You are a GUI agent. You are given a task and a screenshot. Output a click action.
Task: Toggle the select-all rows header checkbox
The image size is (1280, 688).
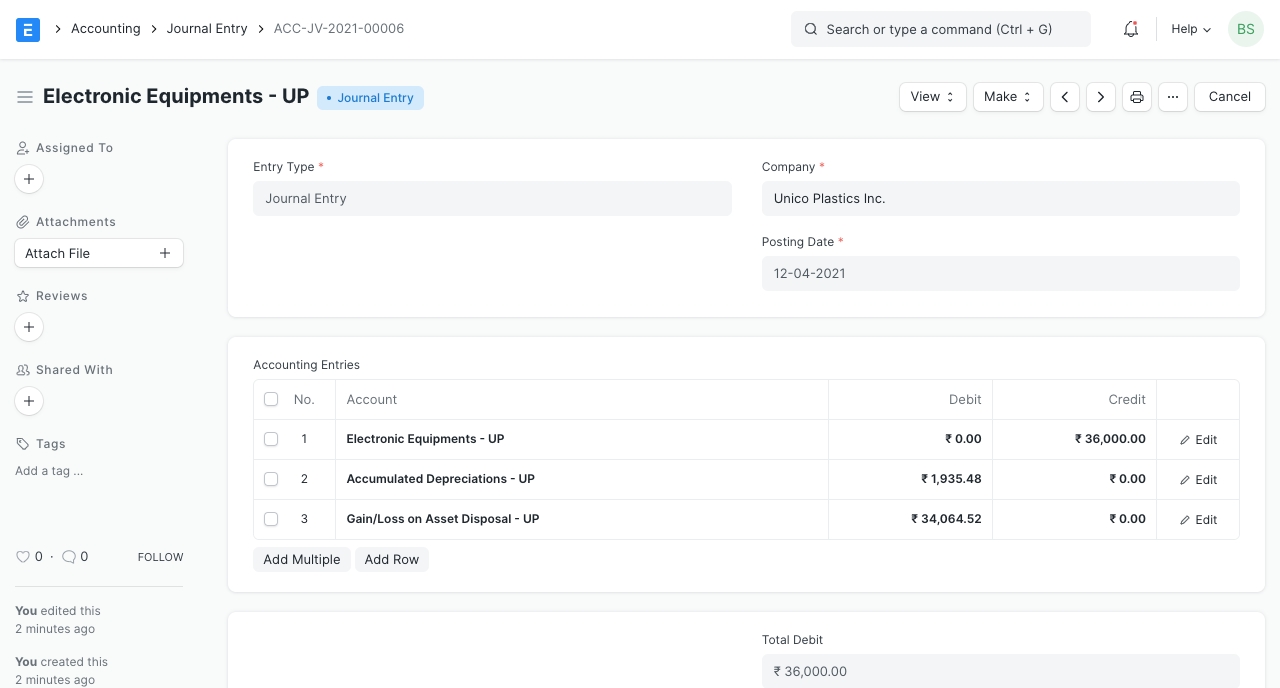click(x=271, y=399)
